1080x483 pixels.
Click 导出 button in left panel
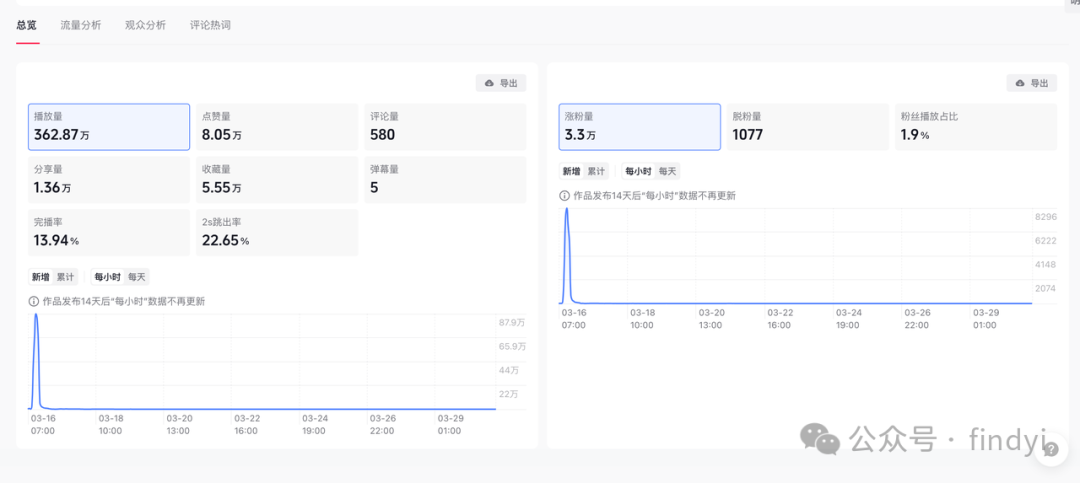pos(501,83)
